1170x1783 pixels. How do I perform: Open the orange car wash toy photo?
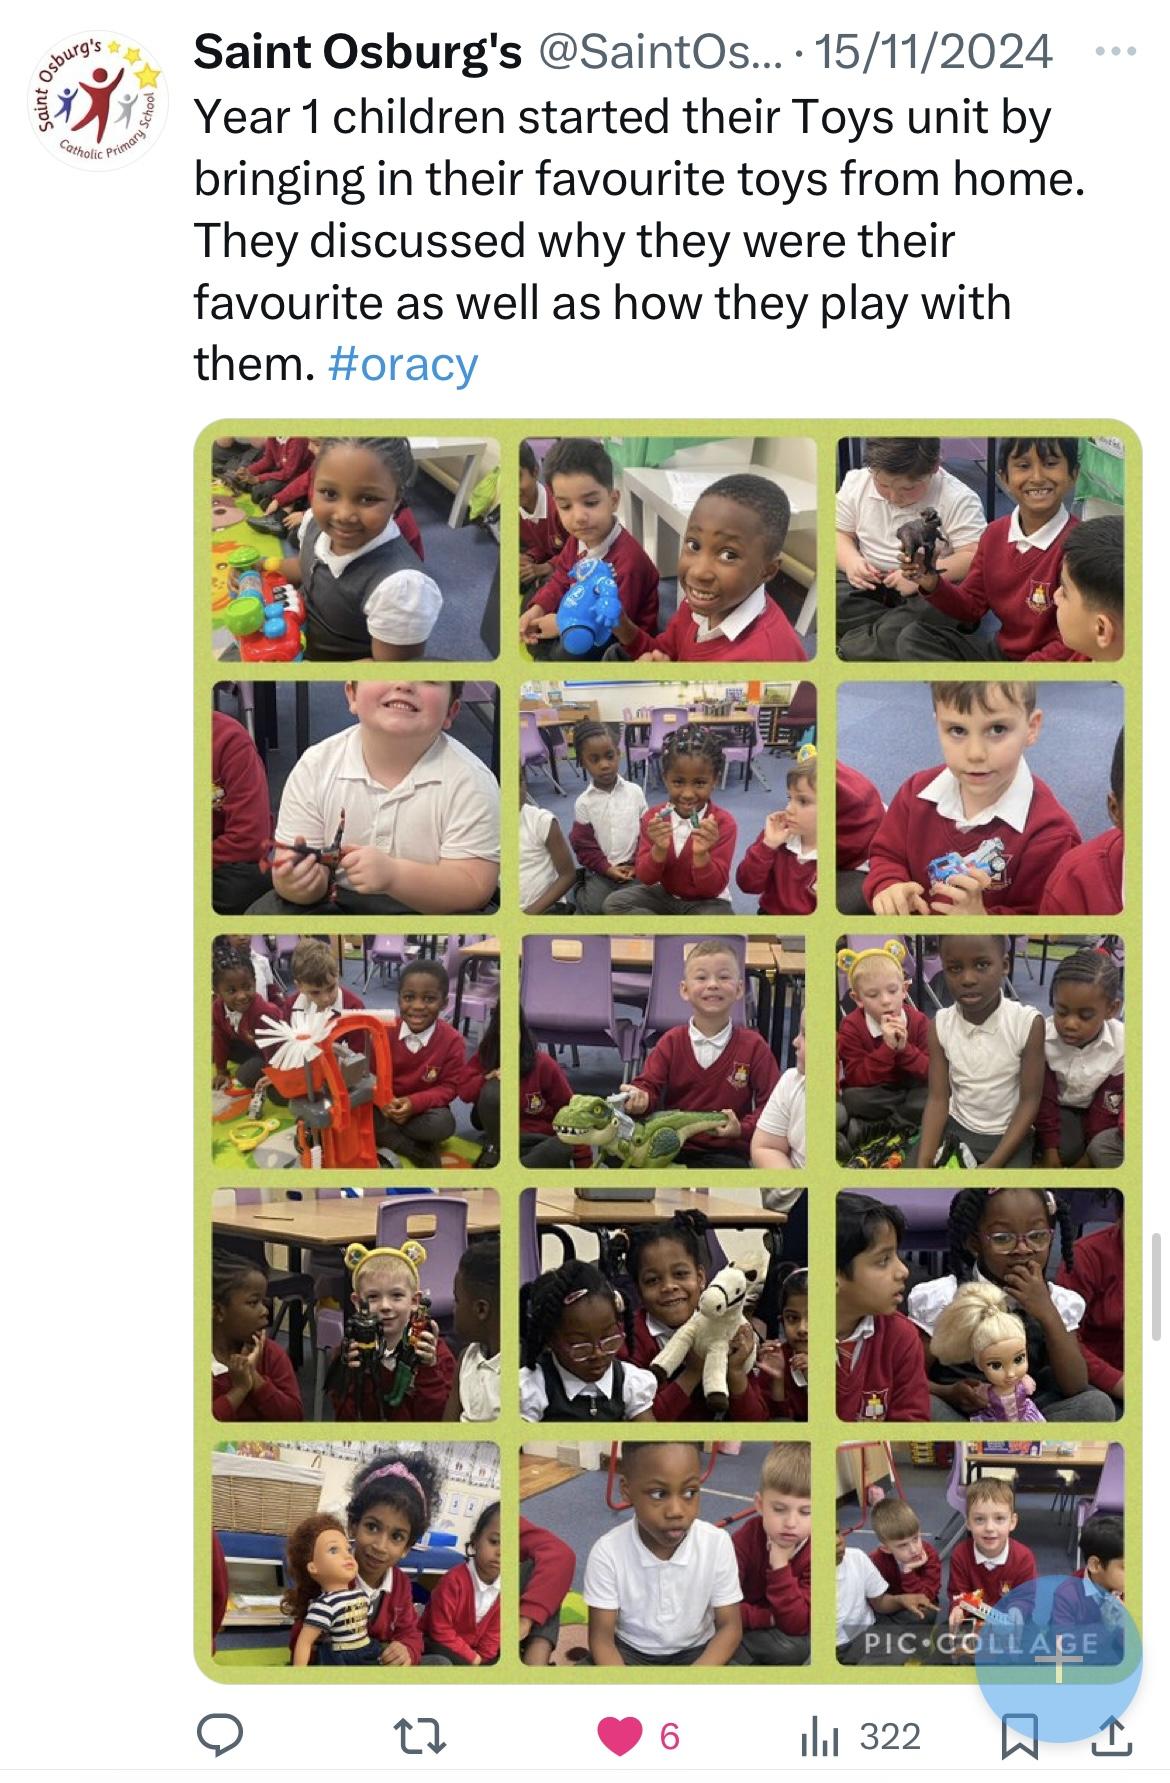(356, 1051)
